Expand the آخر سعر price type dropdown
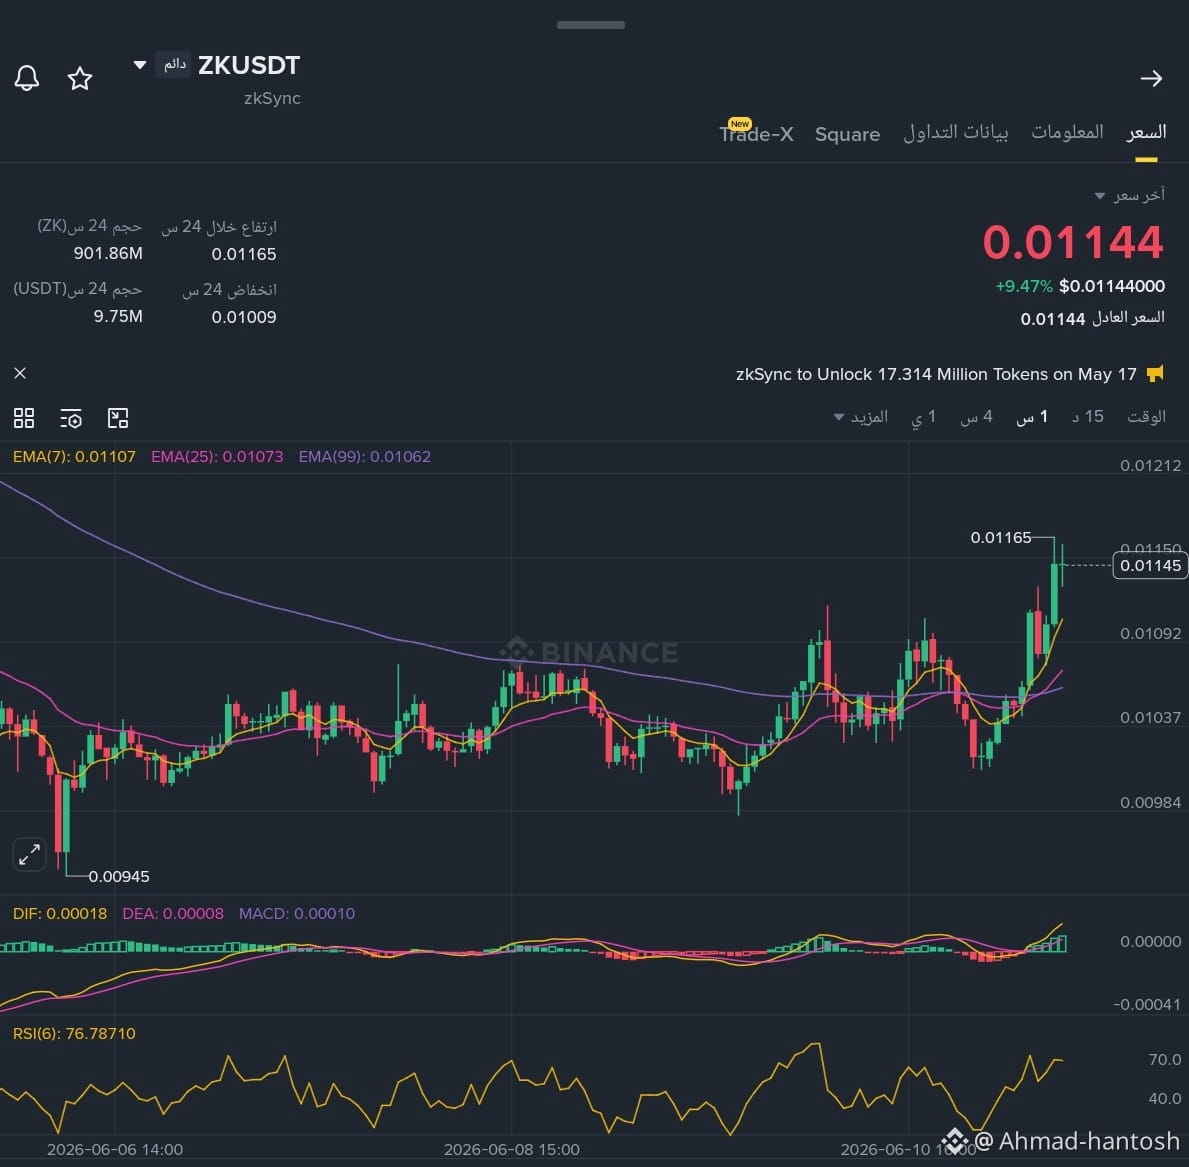Viewport: 1189px width, 1167px height. 1100,196
